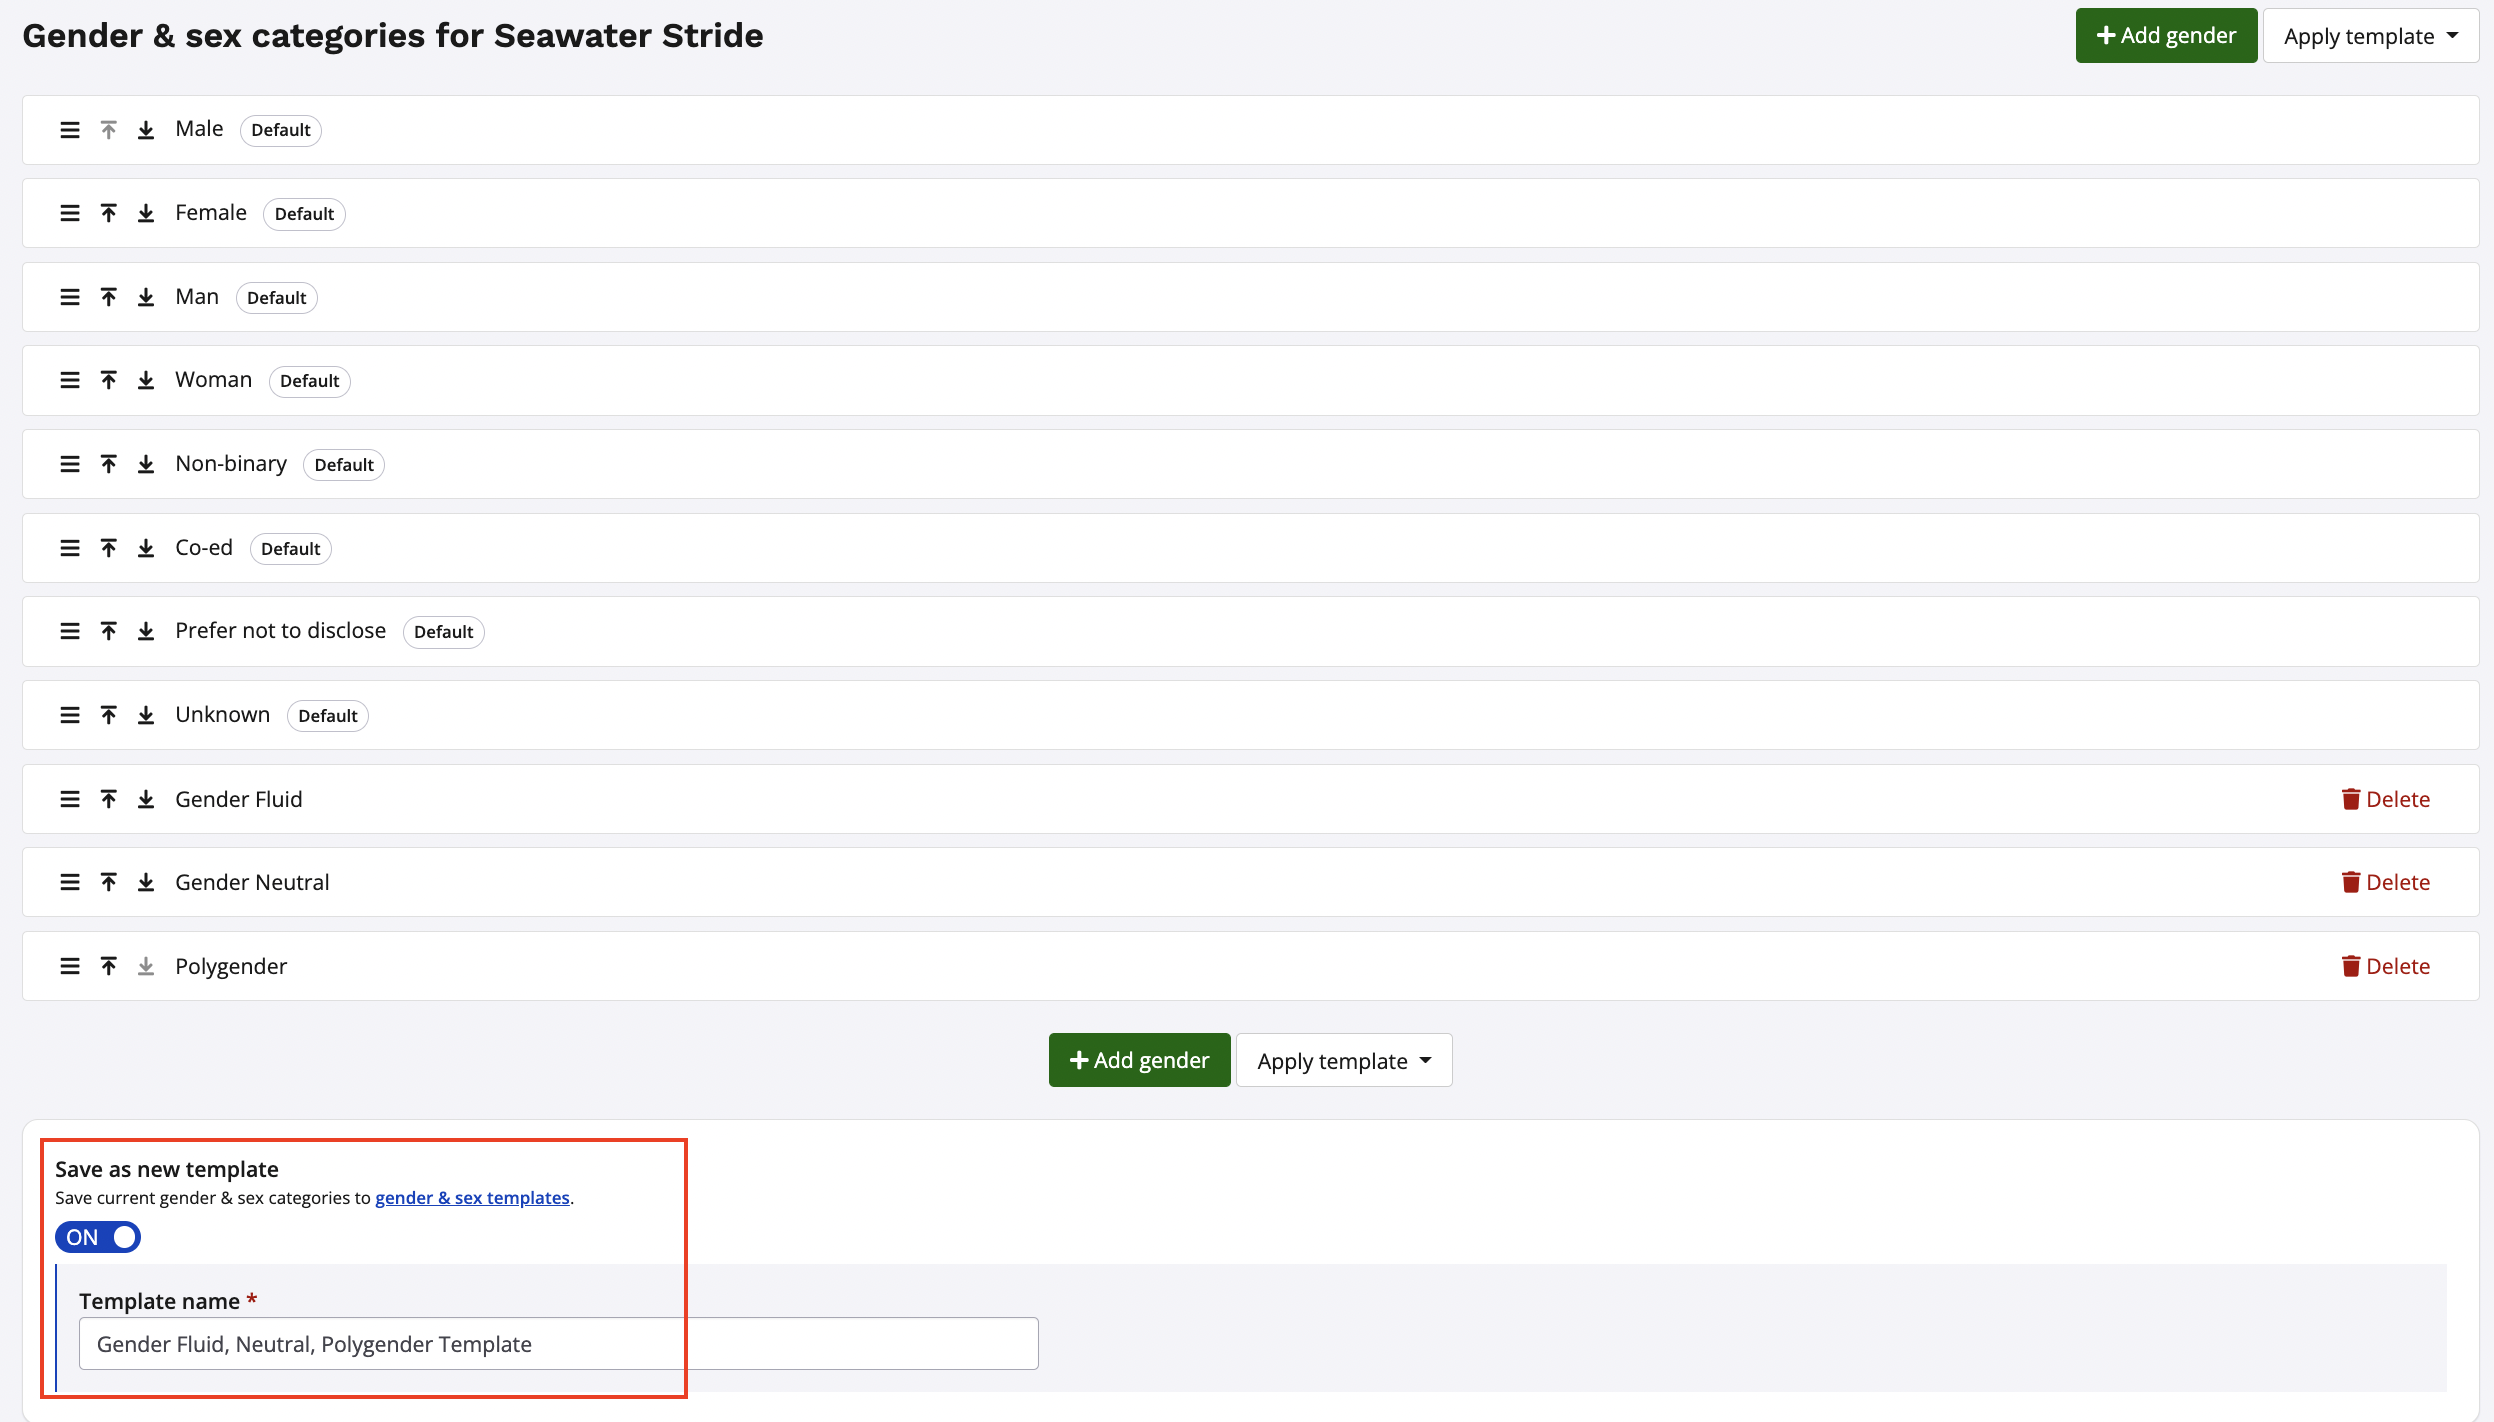Image resolution: width=2494 pixels, height=1422 pixels.
Task: Move Prefer not to disclose row up
Action: click(109, 631)
